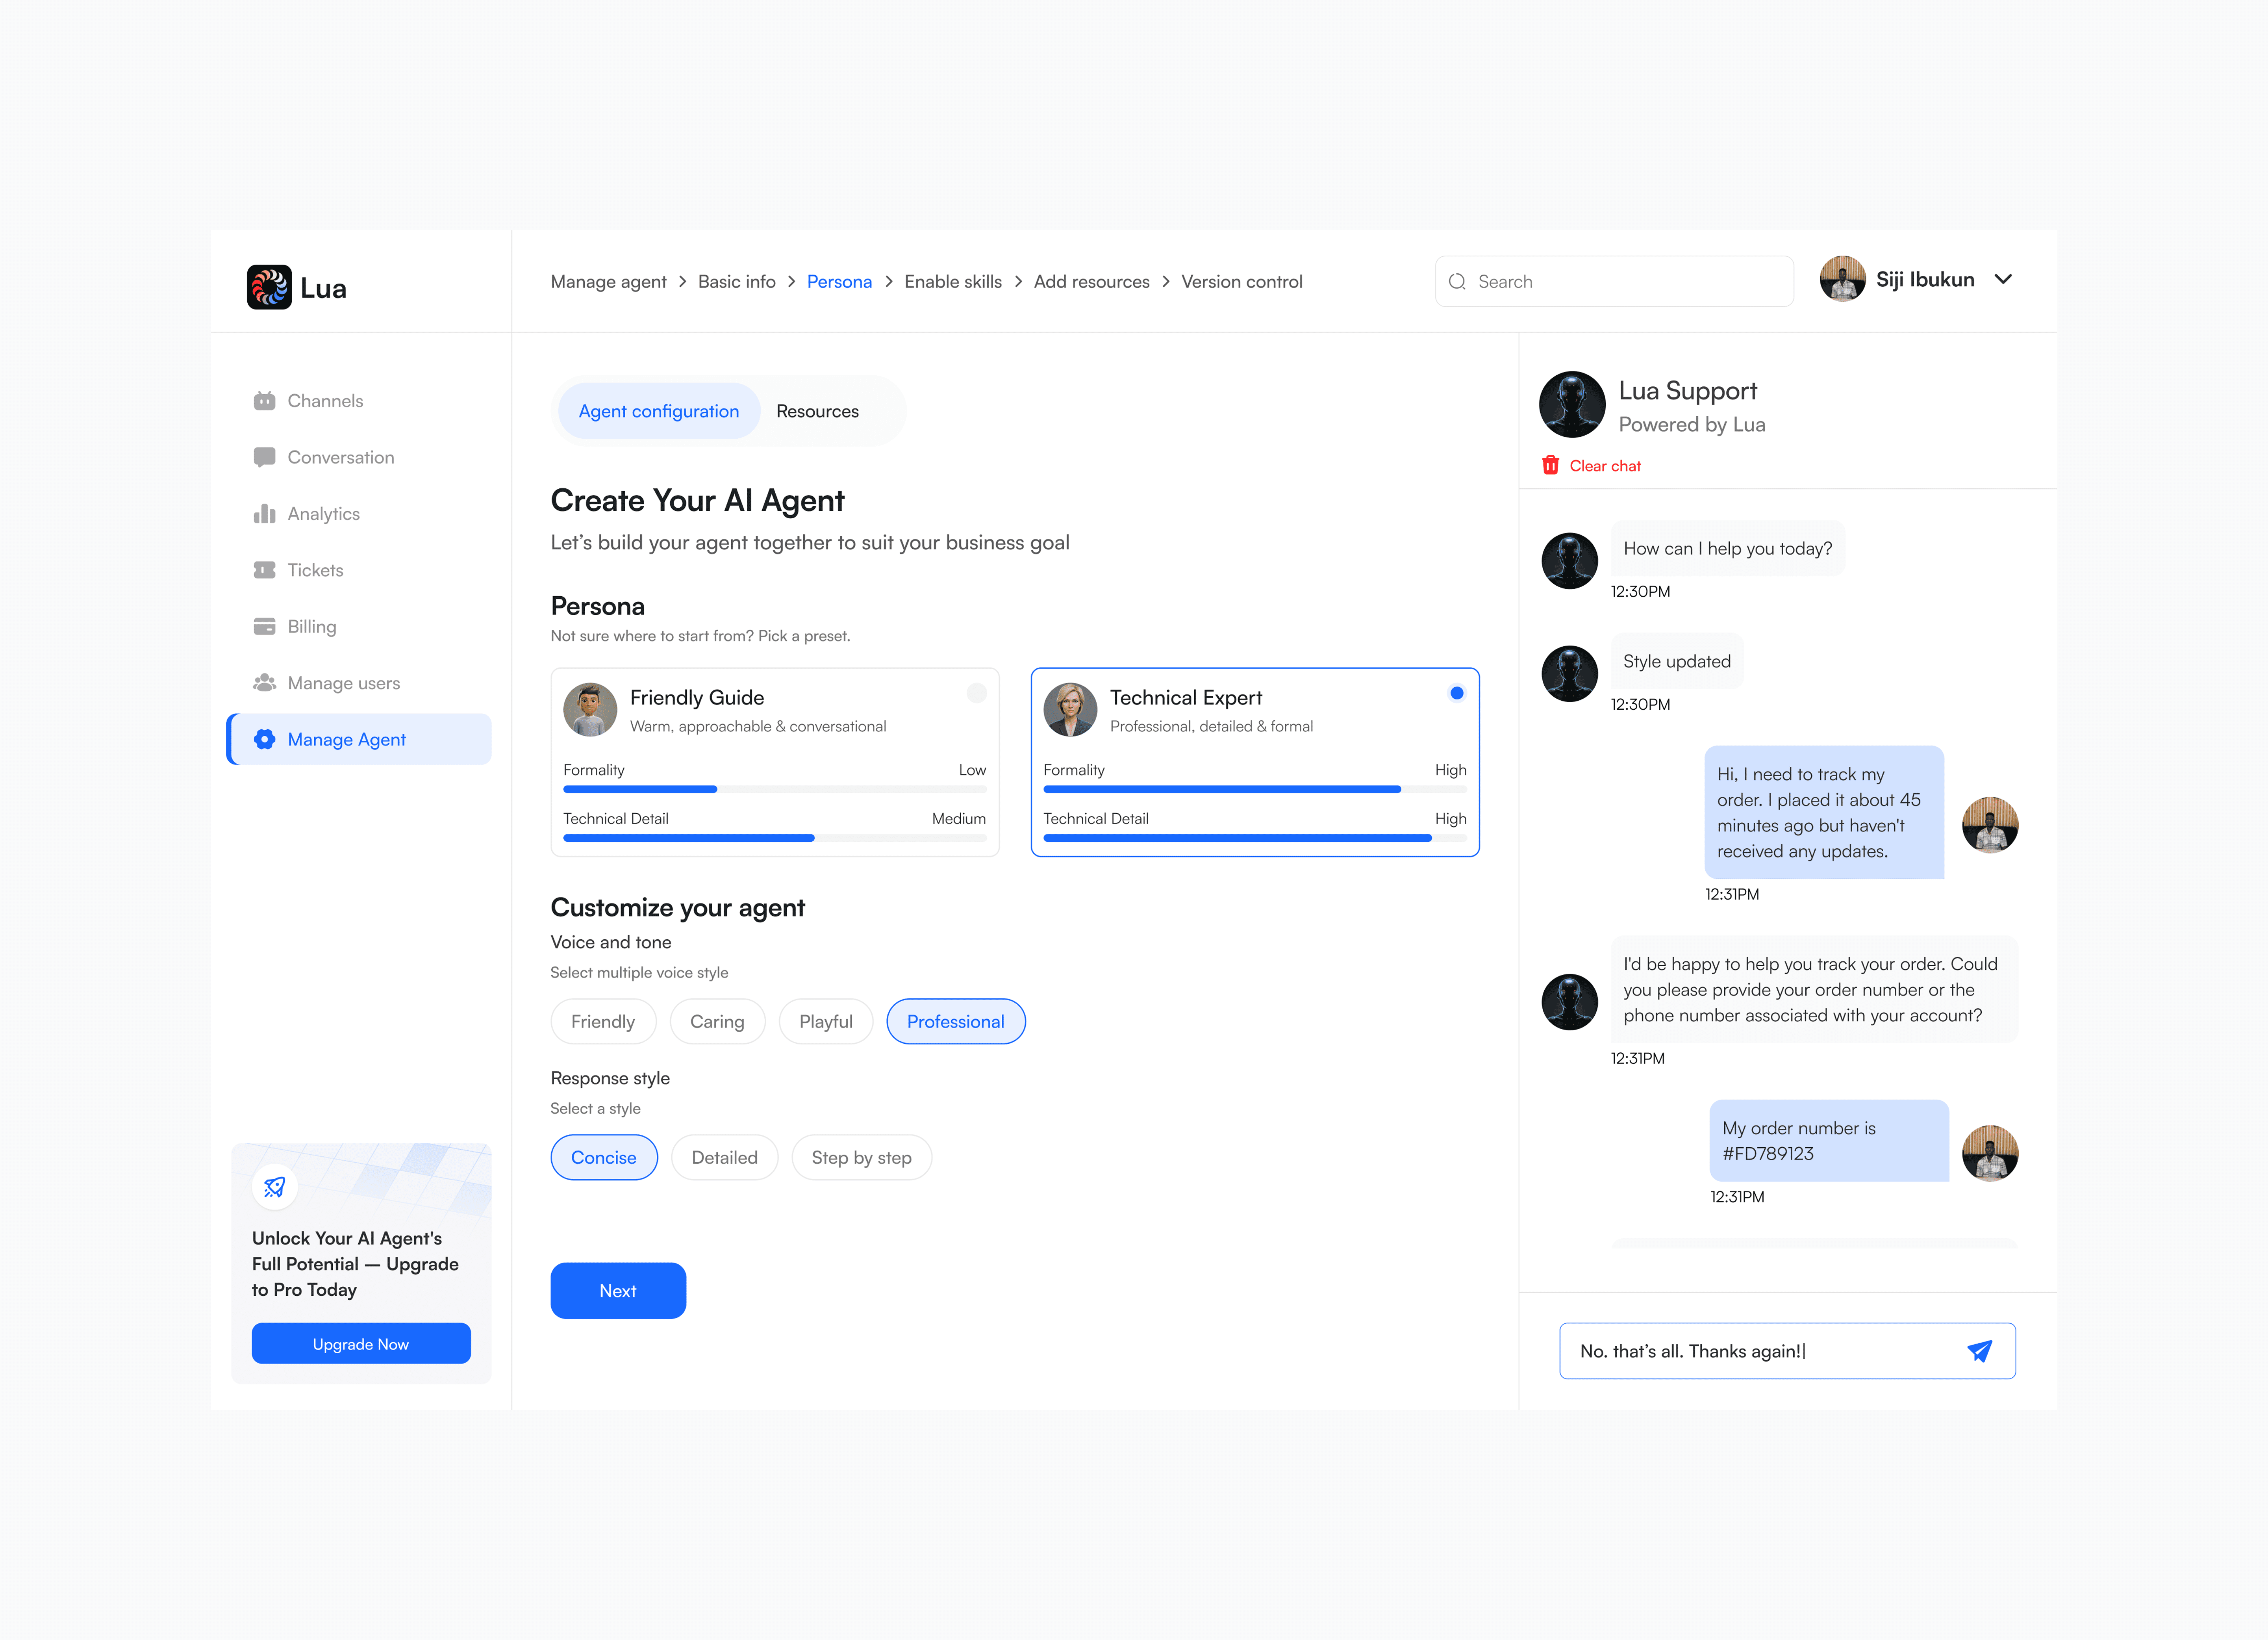
Task: Select the Technical Expert radio button
Action: 1456,693
